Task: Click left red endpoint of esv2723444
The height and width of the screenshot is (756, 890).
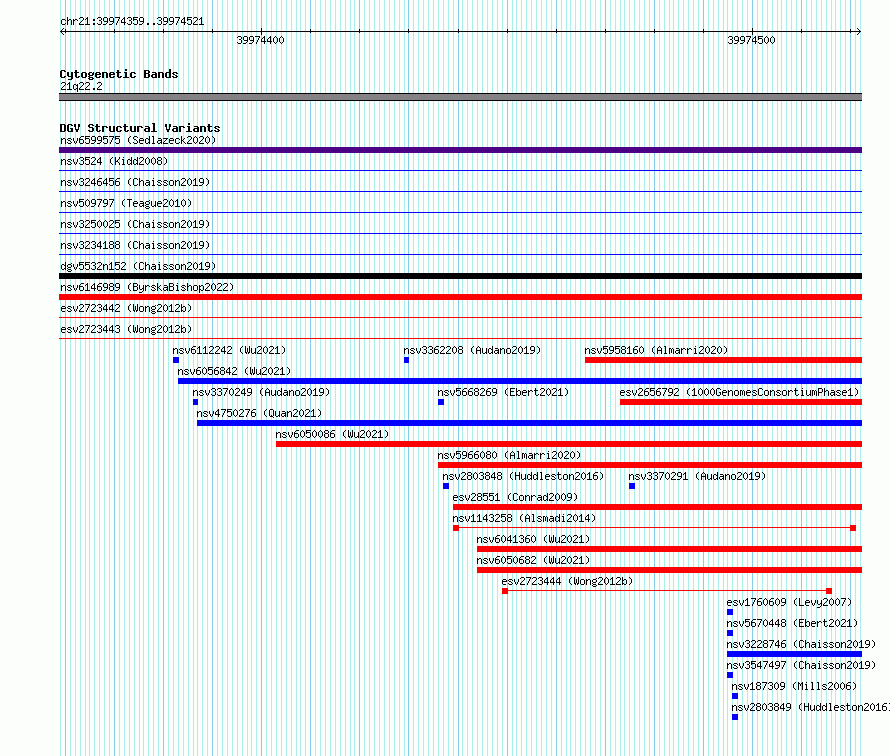Action: [x=505, y=591]
